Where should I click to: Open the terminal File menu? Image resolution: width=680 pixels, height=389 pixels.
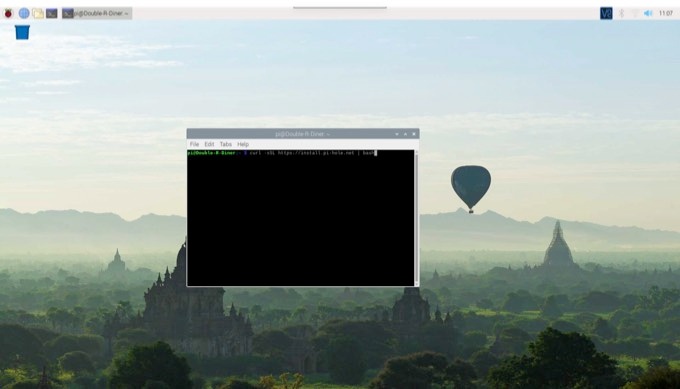tap(194, 144)
